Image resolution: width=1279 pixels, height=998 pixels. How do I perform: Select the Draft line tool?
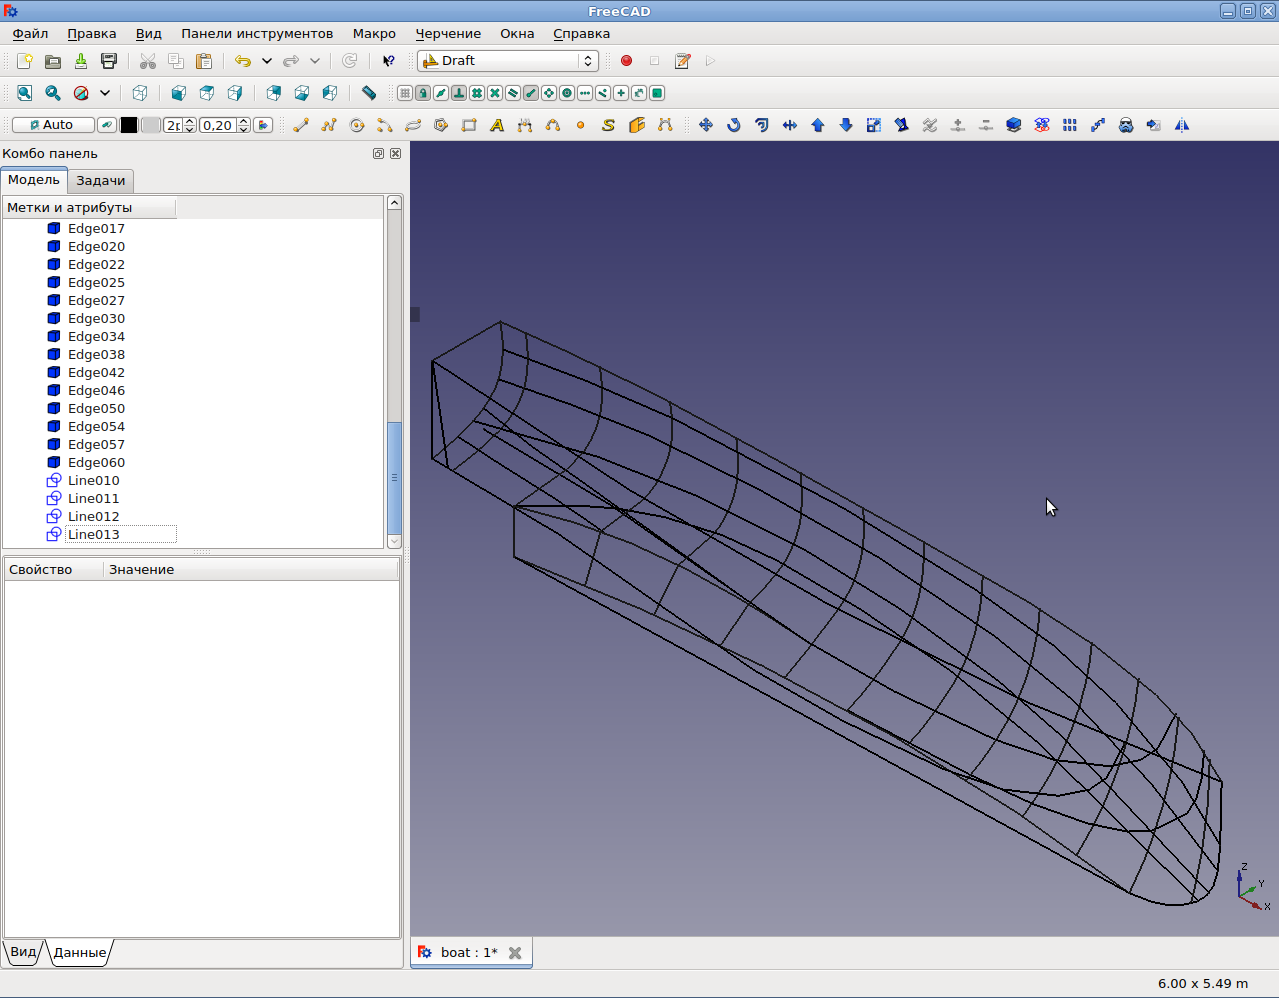301,125
